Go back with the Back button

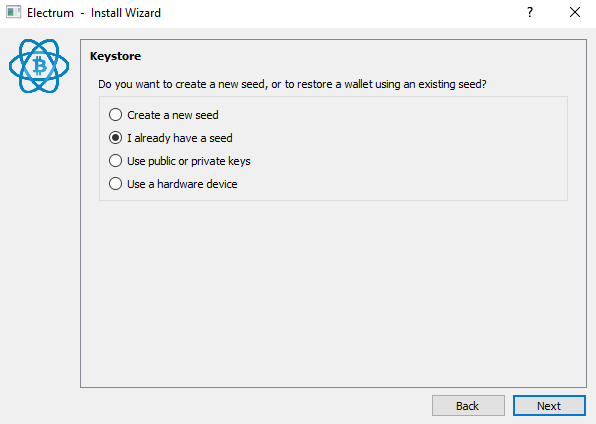468,406
